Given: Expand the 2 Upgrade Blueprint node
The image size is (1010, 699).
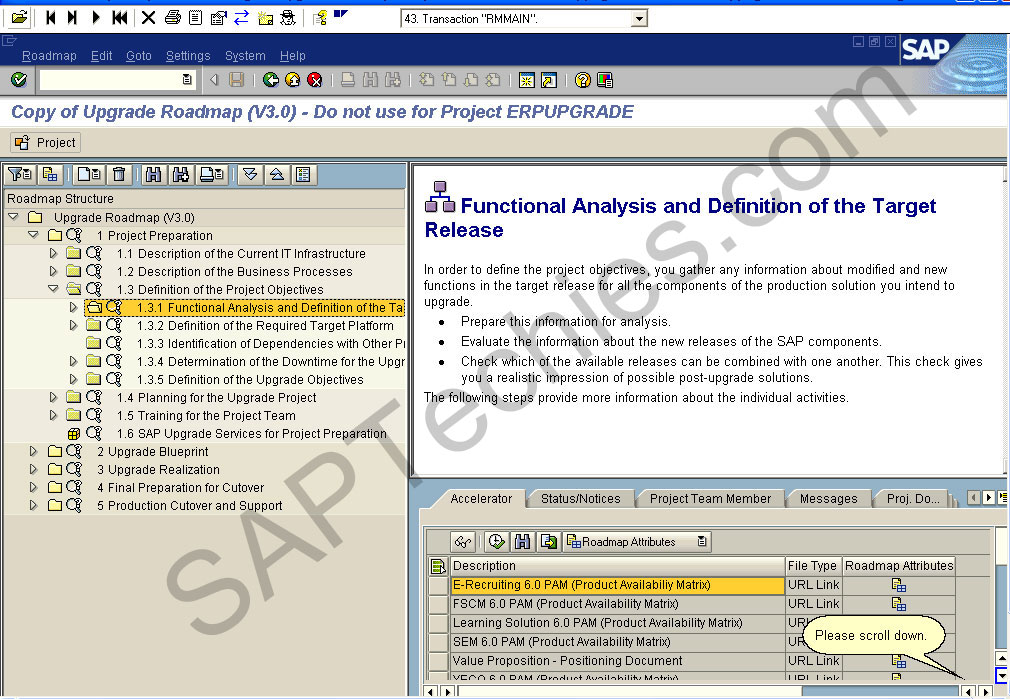Looking at the screenshot, I should pyautogui.click(x=33, y=452).
